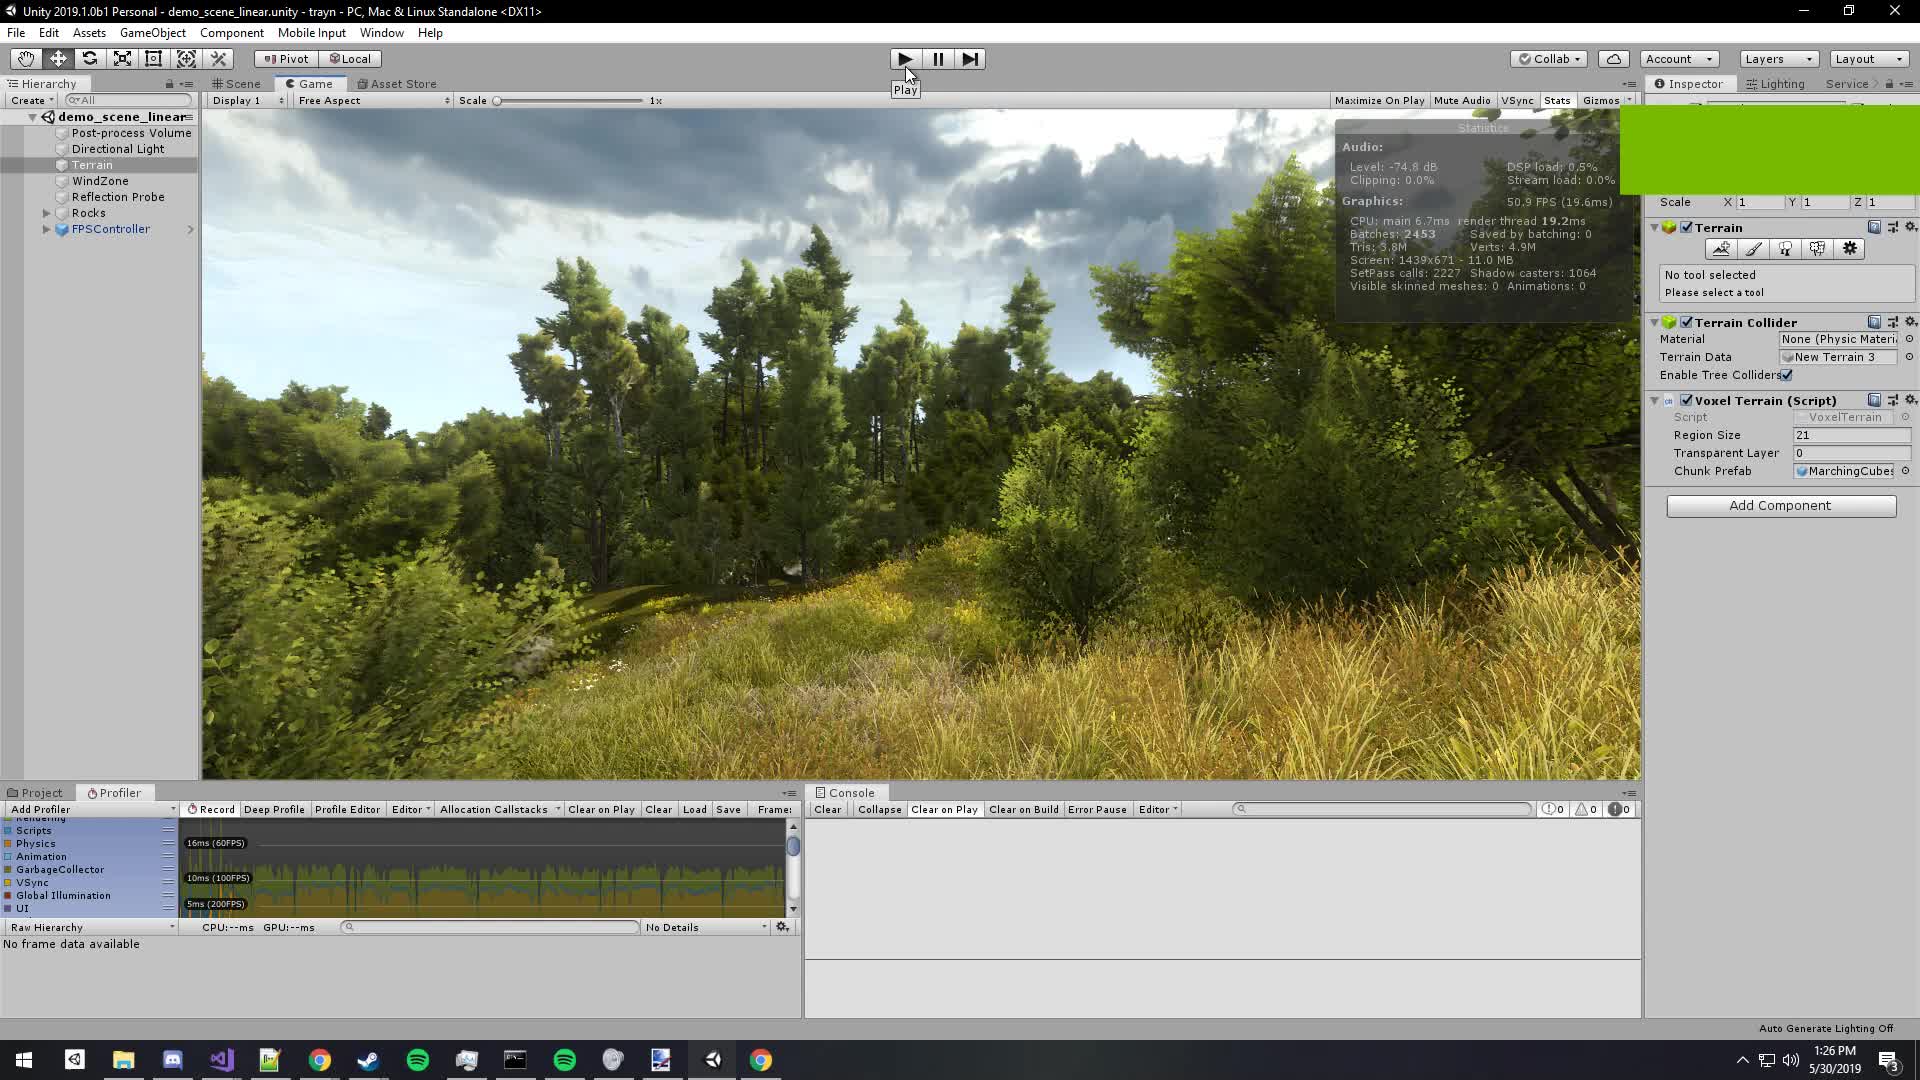The height and width of the screenshot is (1080, 1920).
Task: Click the Add Component button
Action: coord(1781,505)
